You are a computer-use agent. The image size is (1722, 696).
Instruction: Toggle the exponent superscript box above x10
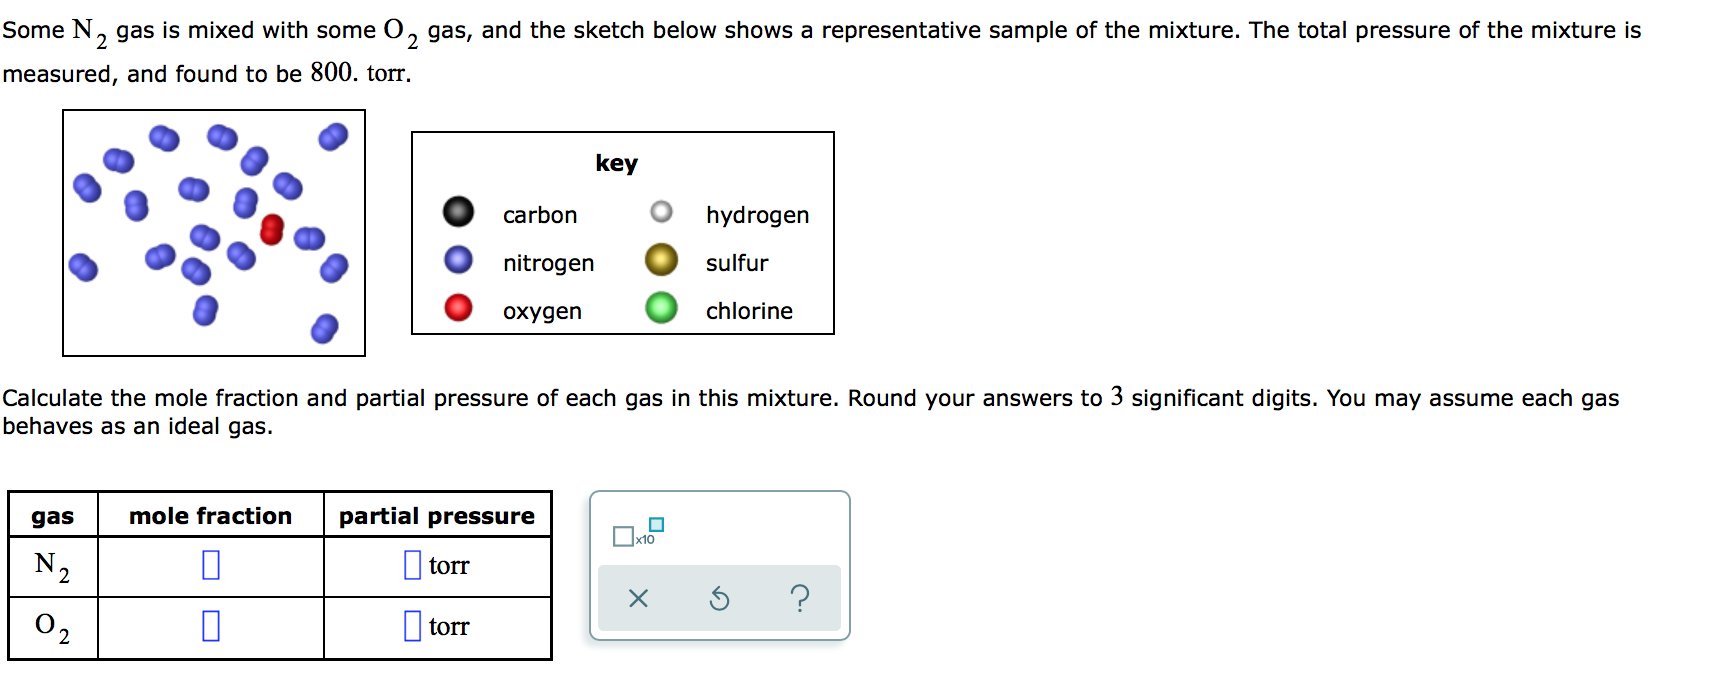click(x=655, y=523)
